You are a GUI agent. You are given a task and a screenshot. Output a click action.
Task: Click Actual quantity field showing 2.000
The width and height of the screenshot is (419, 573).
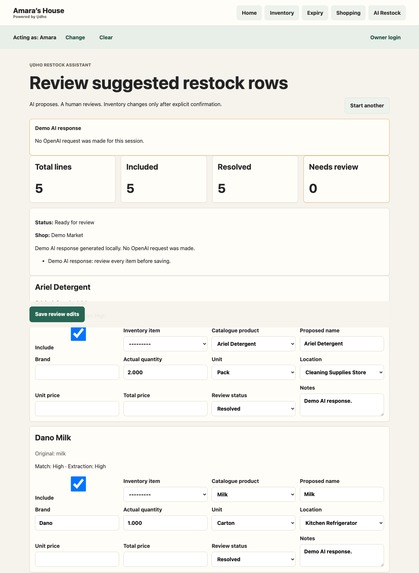coord(165,372)
